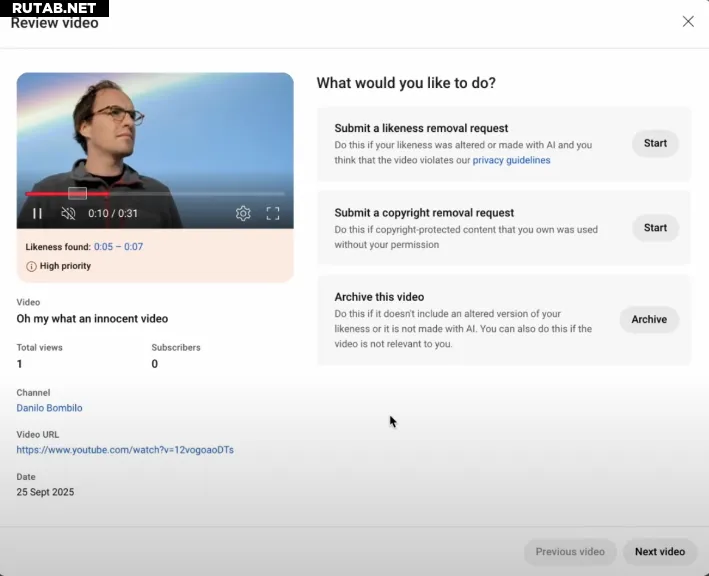The image size is (709, 576).
Task: Open the YouTube video URL link
Action: (x=125, y=450)
